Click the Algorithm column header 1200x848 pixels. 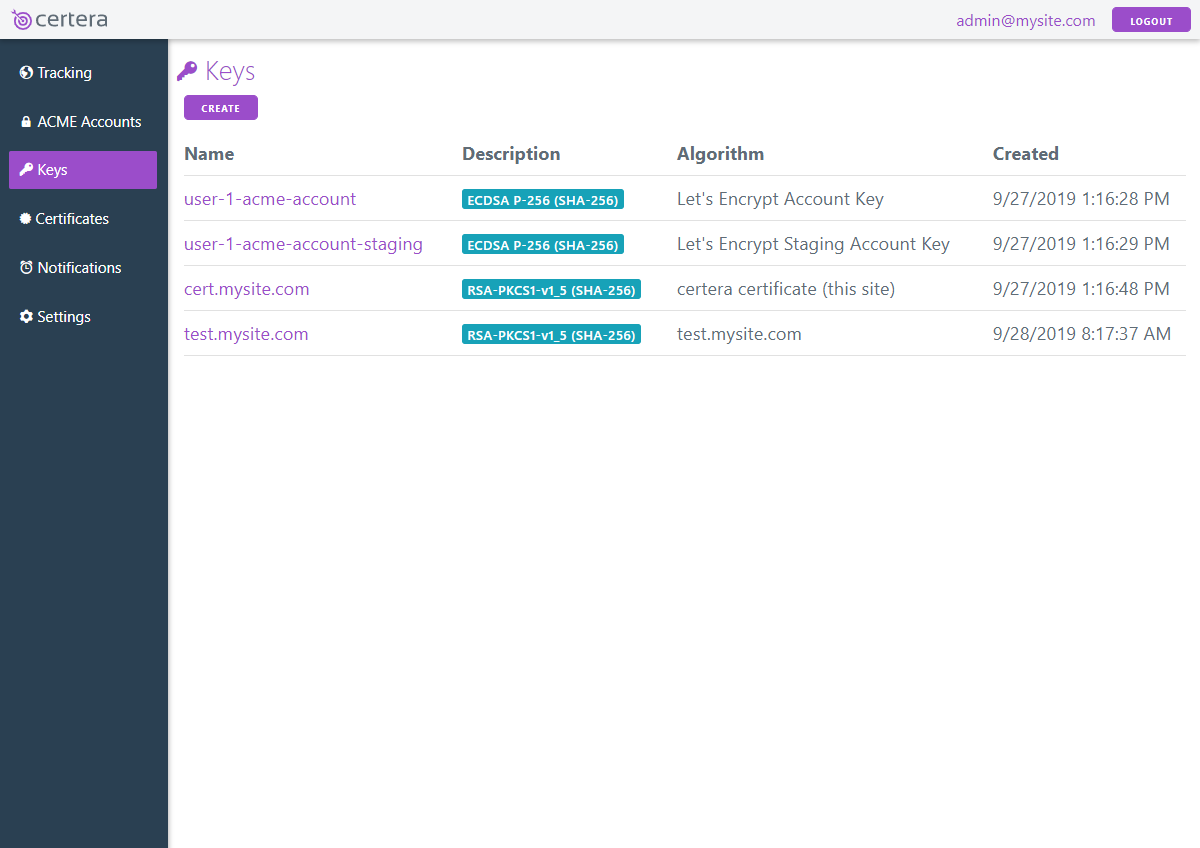click(x=720, y=154)
